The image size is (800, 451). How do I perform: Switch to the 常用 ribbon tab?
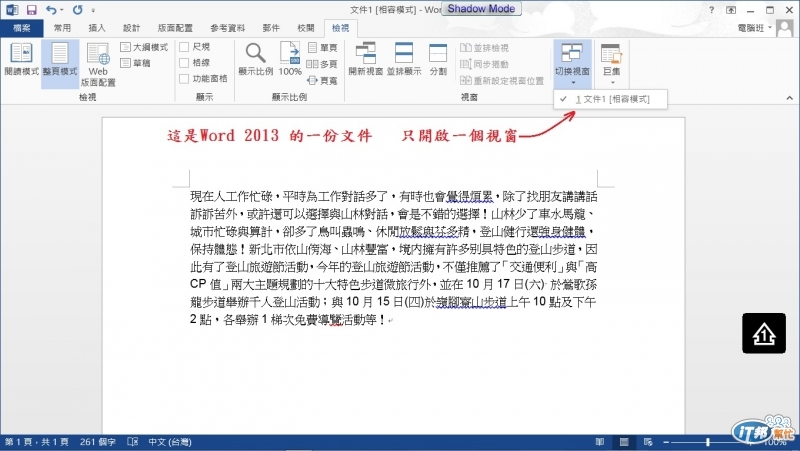(62, 28)
